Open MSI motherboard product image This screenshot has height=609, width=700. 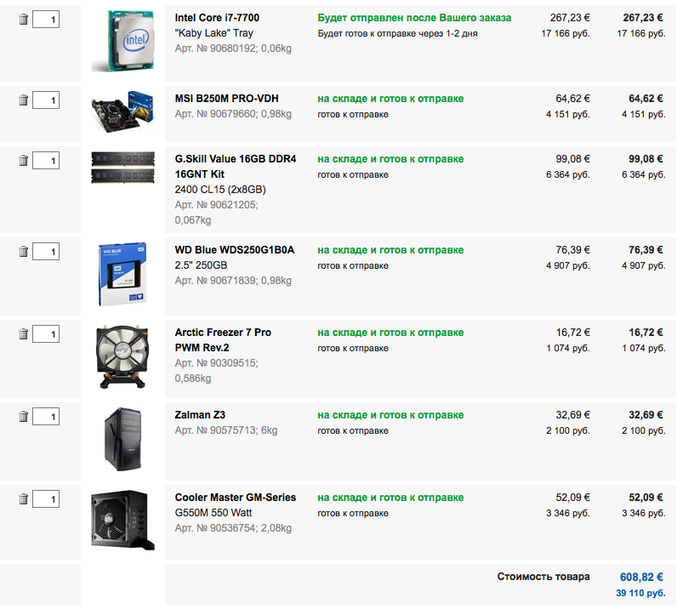pos(123,112)
